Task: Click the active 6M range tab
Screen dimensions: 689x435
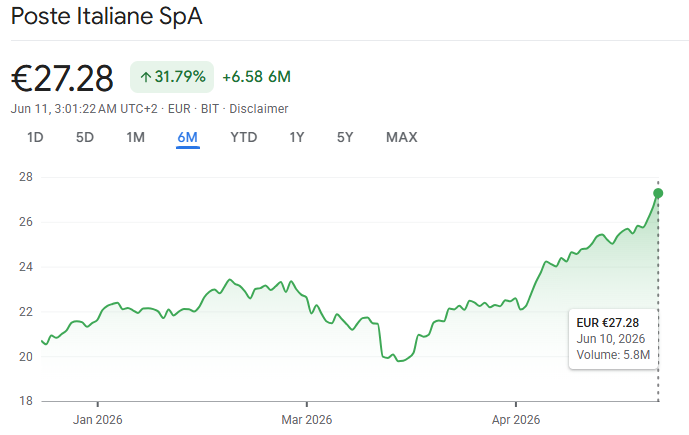Action: click(x=188, y=138)
